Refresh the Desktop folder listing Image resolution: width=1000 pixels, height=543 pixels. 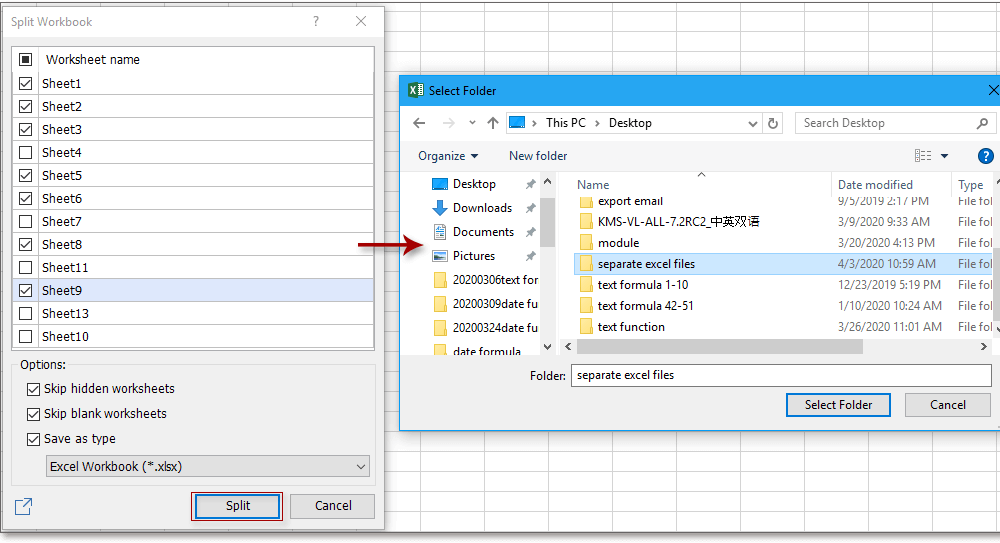773,123
